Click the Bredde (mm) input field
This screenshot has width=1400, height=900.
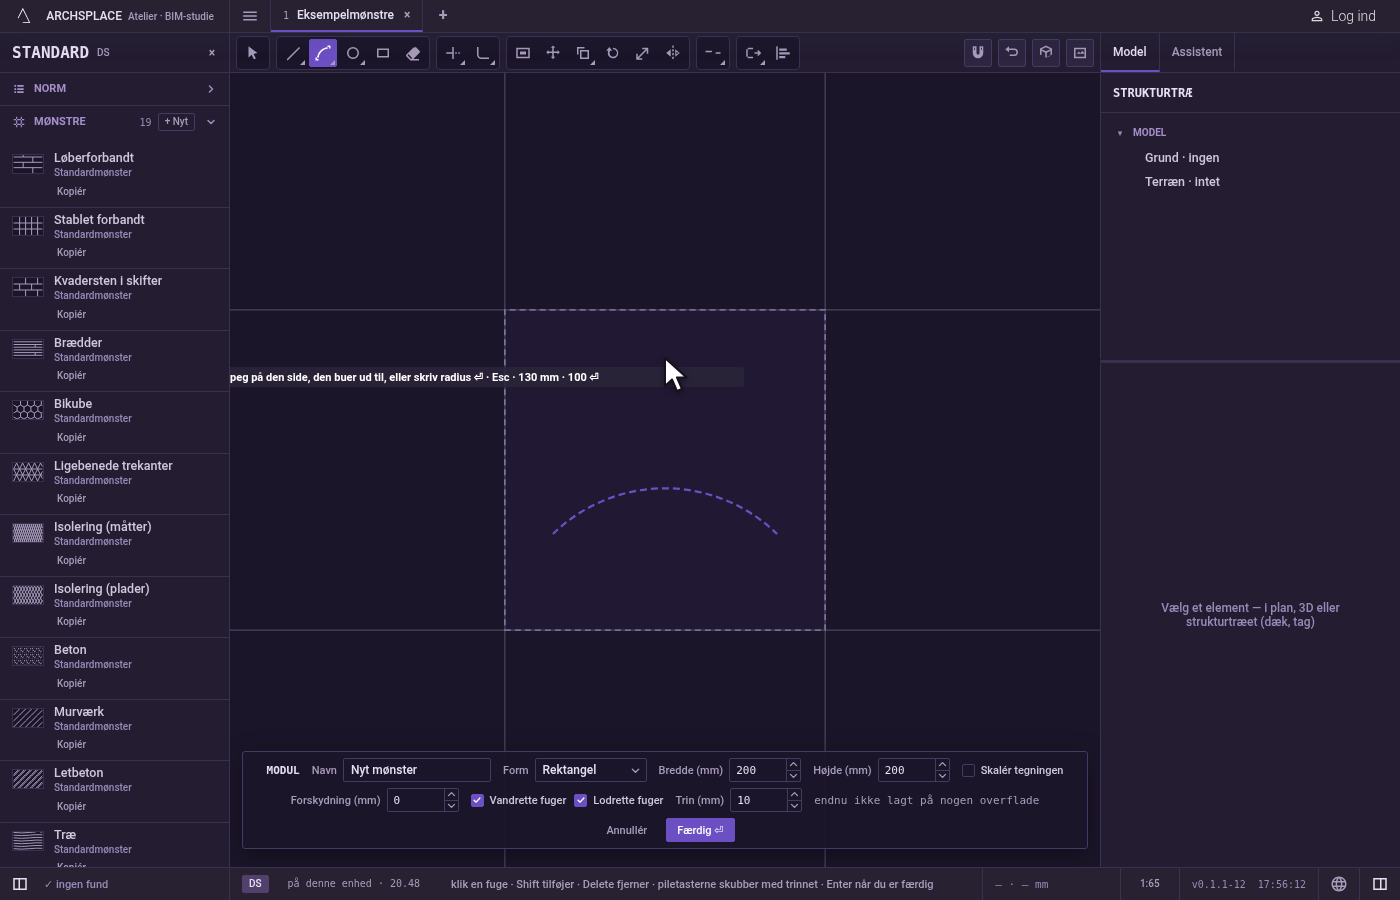758,770
